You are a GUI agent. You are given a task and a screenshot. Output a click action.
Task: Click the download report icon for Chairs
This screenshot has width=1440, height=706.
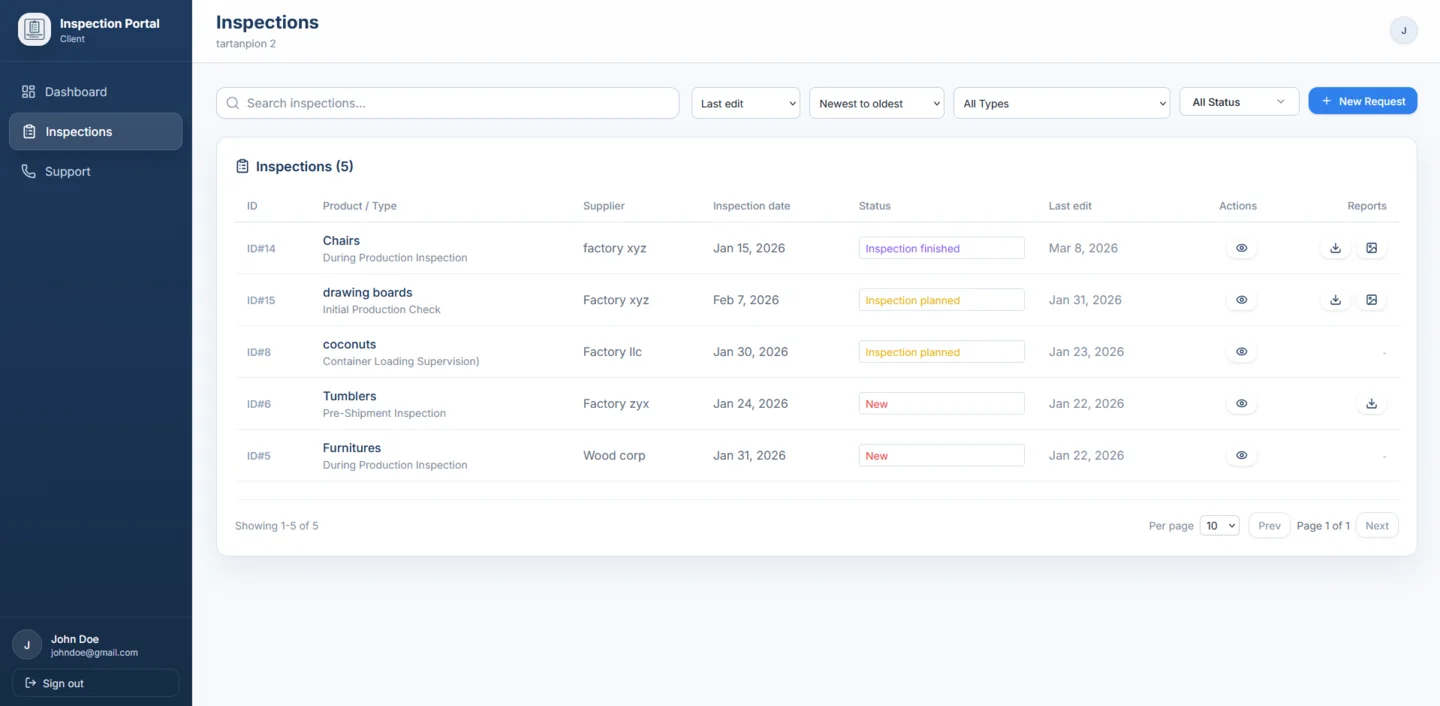click(1335, 248)
